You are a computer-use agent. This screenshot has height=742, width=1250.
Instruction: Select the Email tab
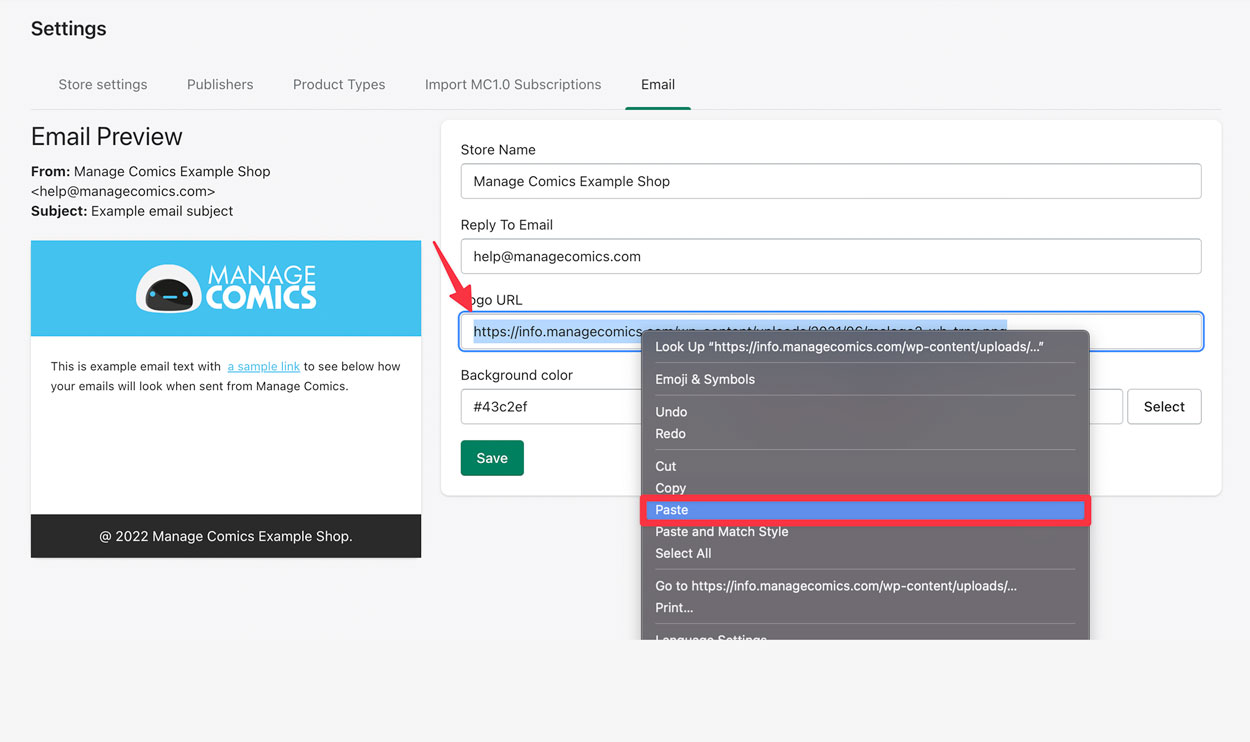coord(658,85)
